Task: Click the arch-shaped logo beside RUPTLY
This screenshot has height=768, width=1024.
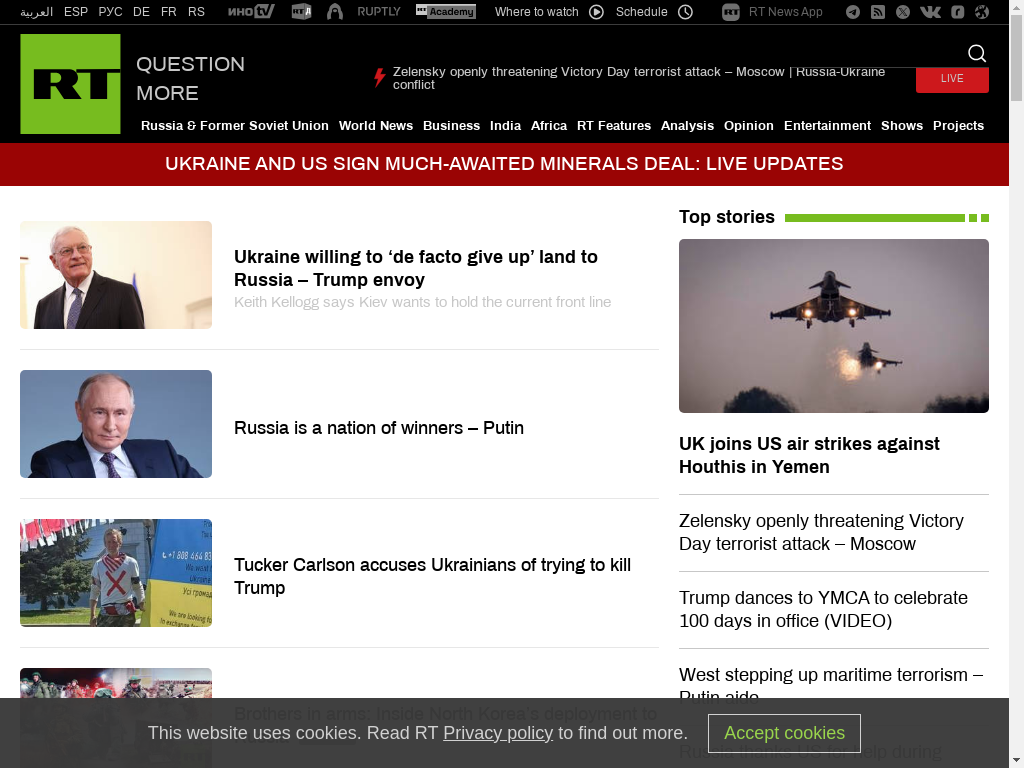Action: (x=334, y=12)
